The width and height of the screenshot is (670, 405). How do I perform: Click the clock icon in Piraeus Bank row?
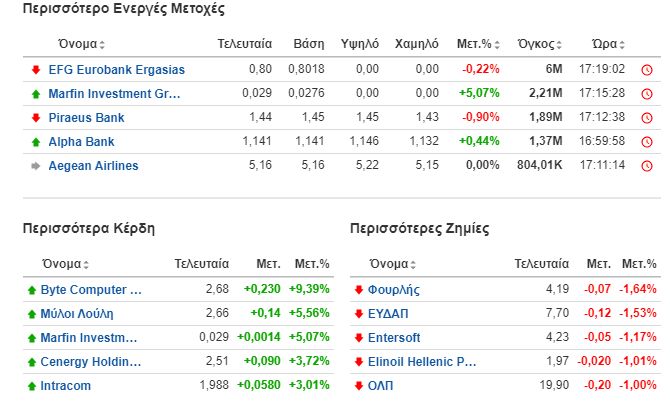coord(647,117)
